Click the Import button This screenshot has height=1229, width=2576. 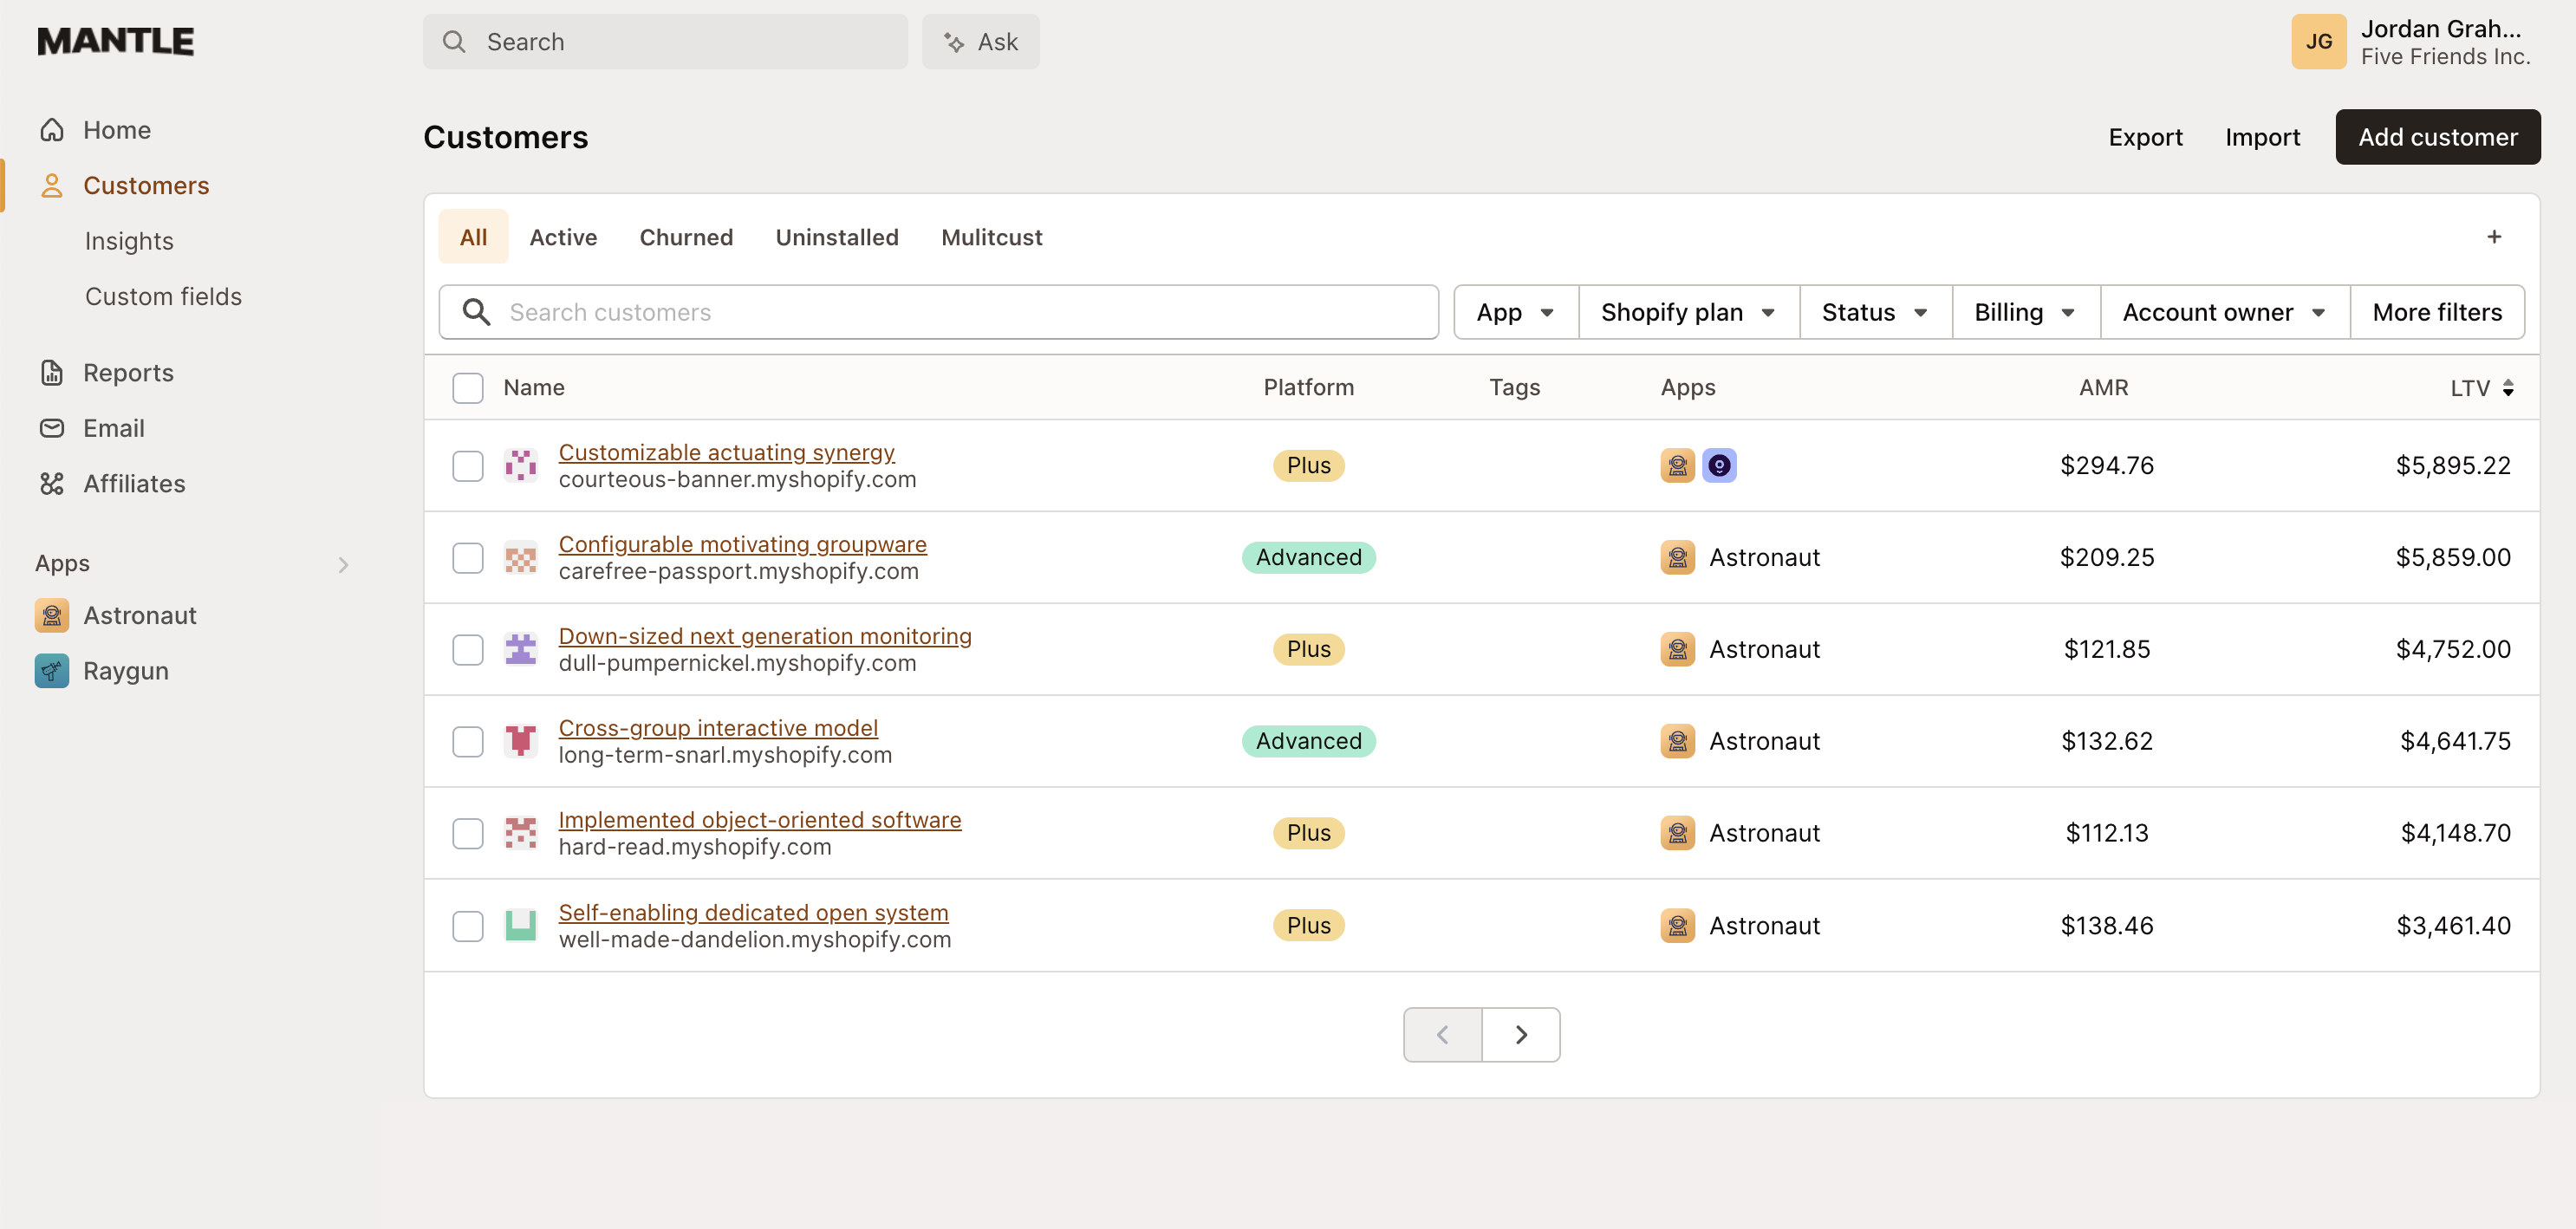pos(2262,137)
